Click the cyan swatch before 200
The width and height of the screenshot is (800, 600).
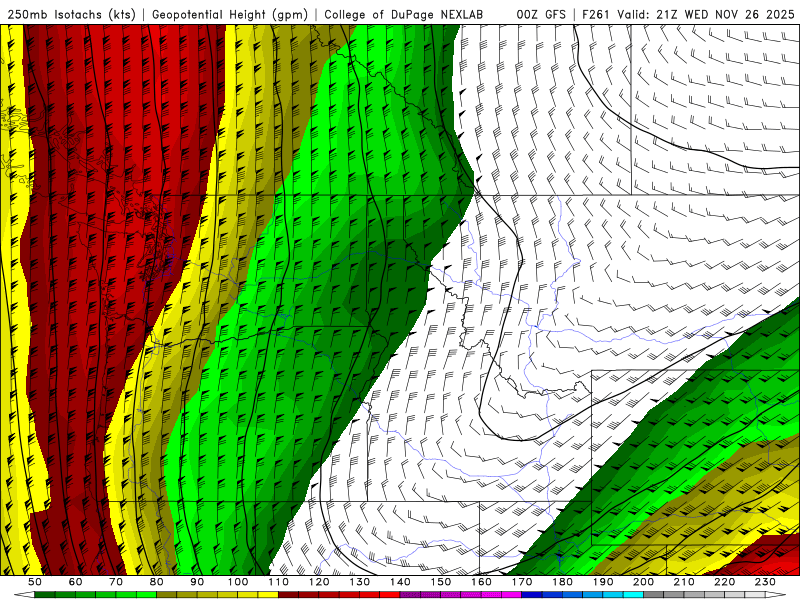633,595
